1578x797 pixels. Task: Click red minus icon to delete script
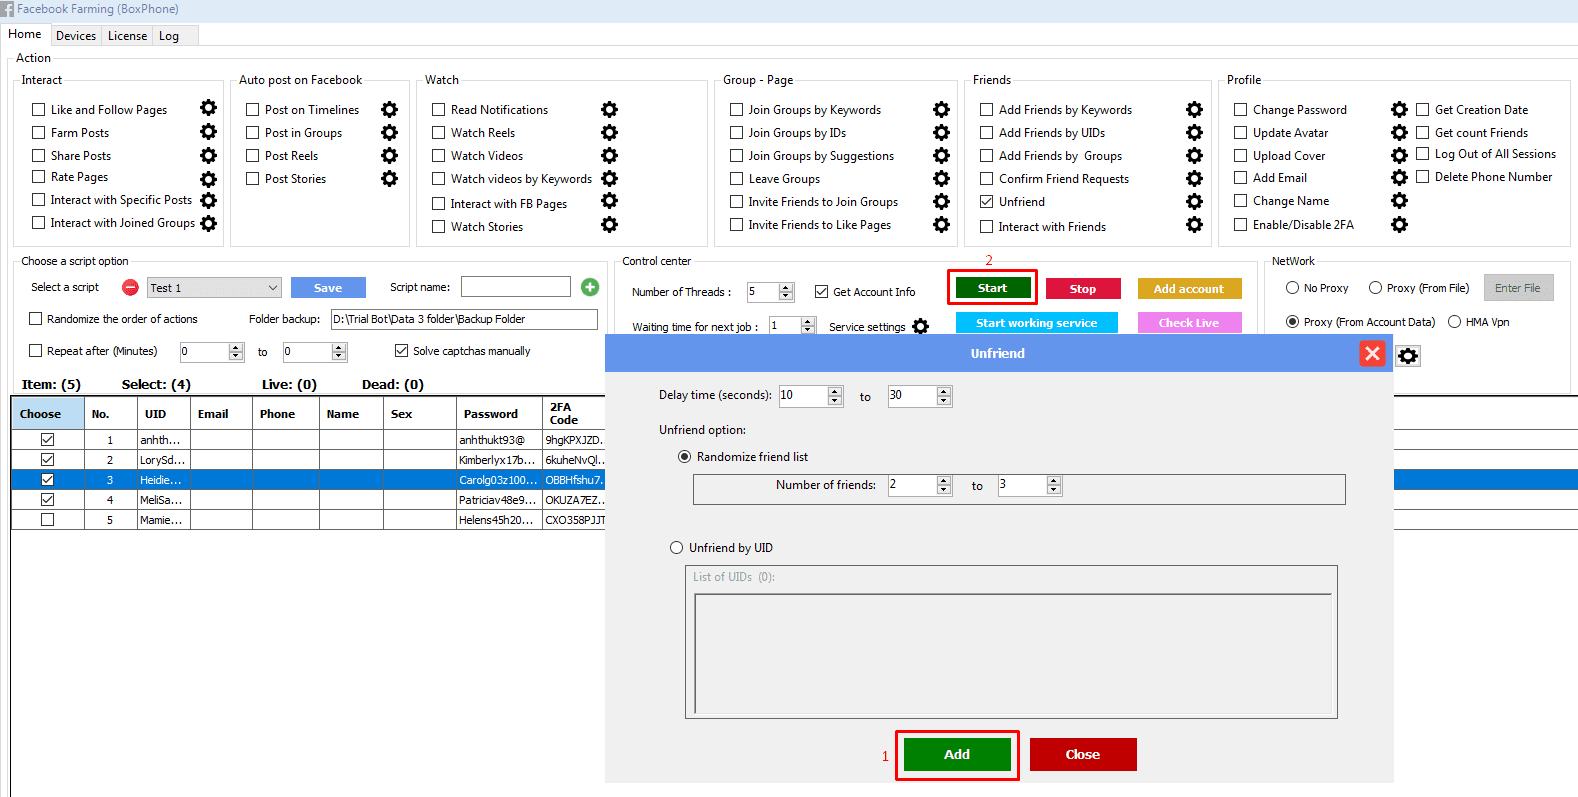(x=130, y=287)
